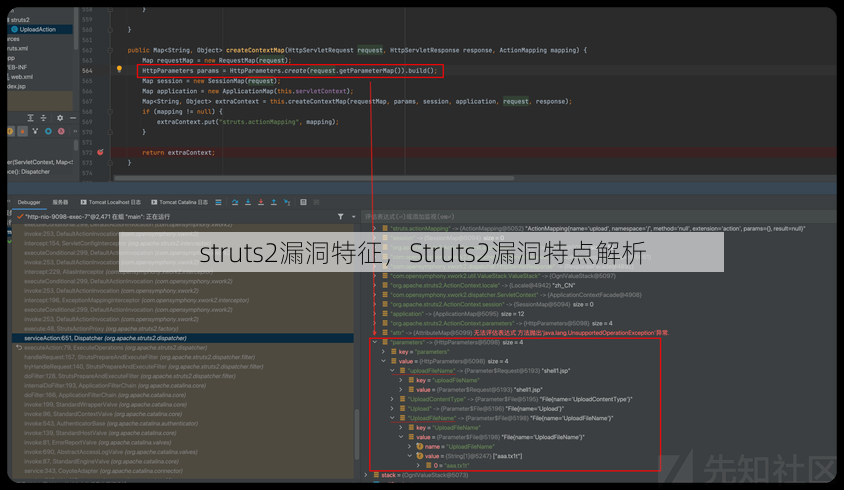Click line 564 code HttpParameters params

(290, 71)
